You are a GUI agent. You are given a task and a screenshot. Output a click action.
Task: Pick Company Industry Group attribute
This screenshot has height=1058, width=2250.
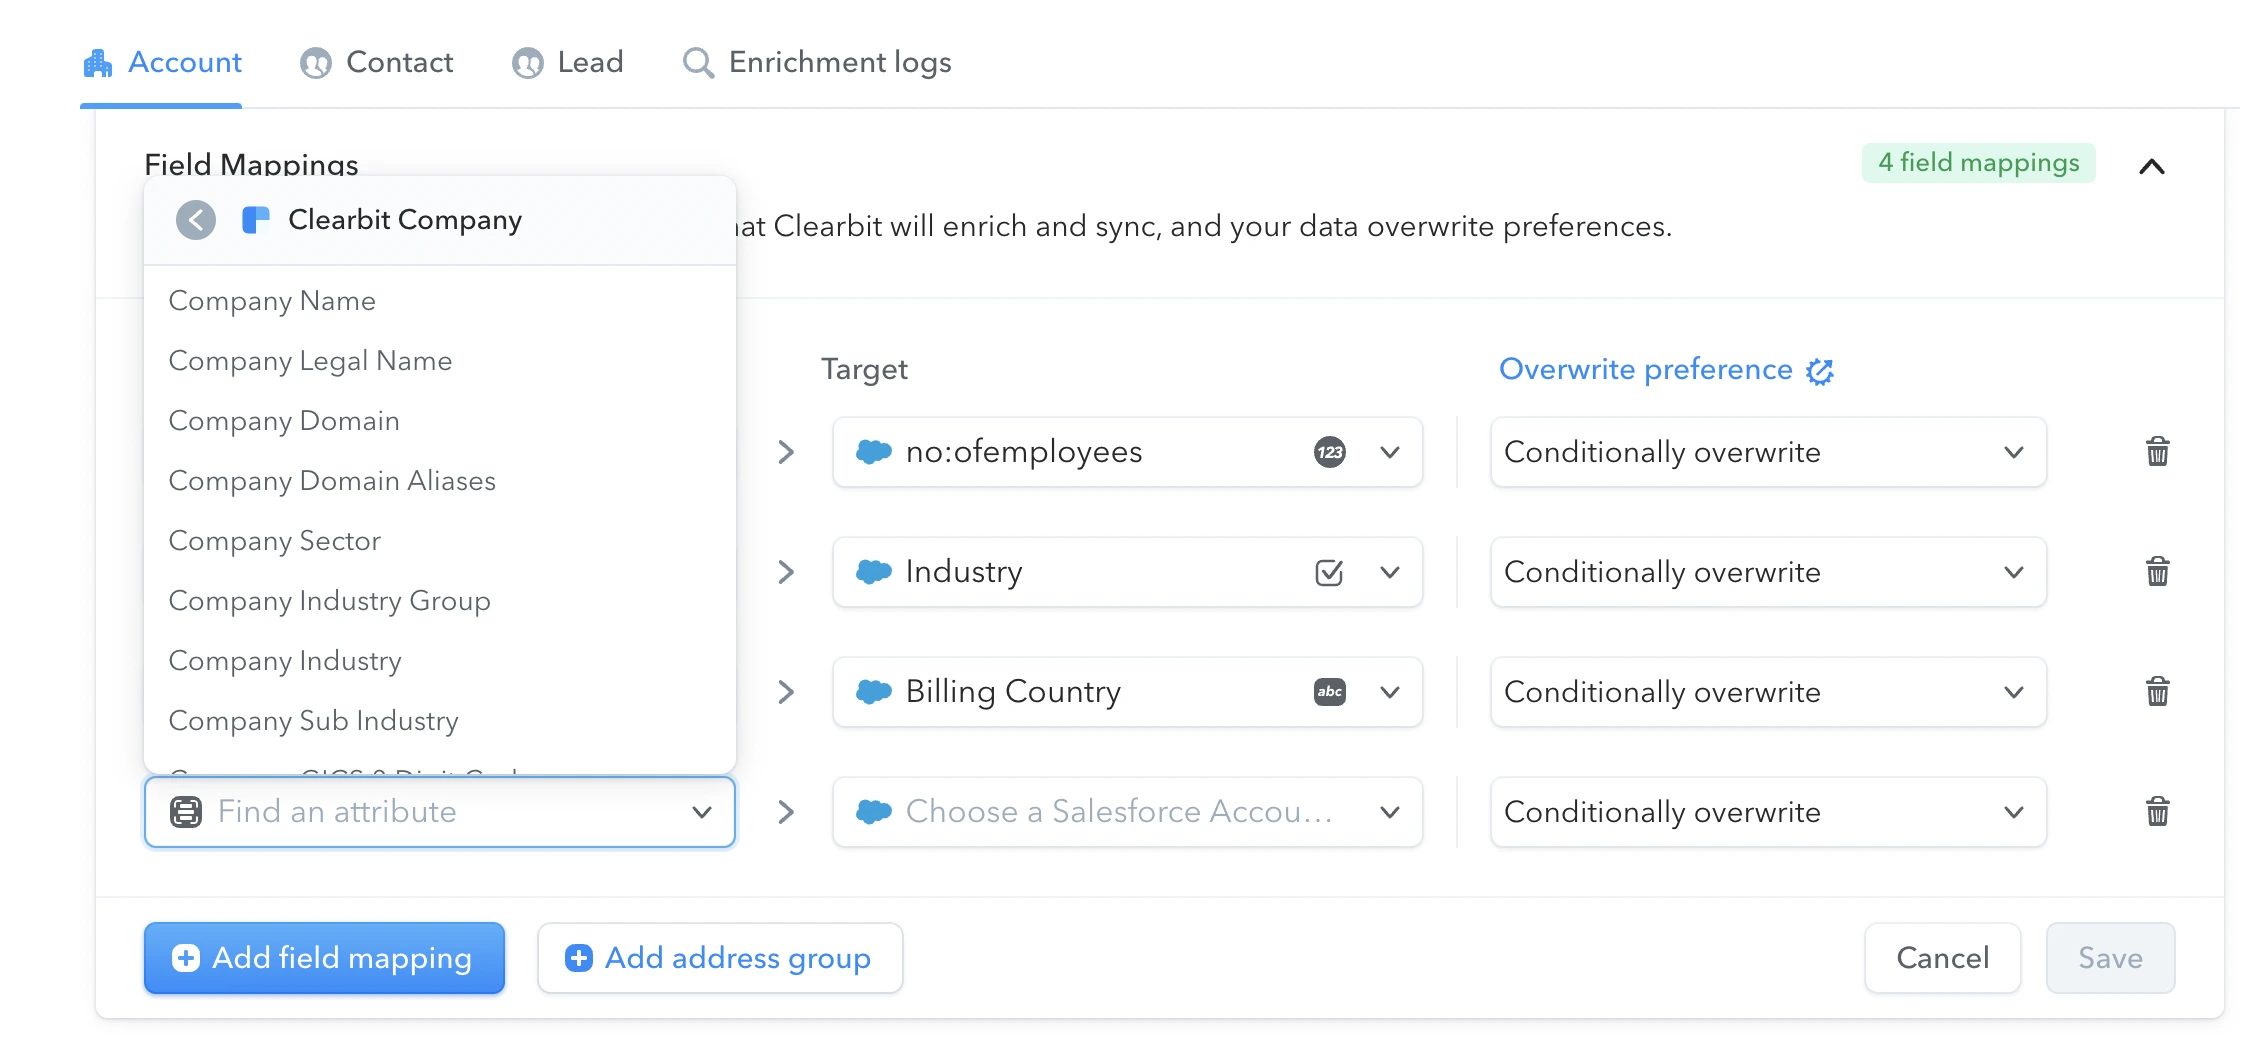(x=440, y=601)
